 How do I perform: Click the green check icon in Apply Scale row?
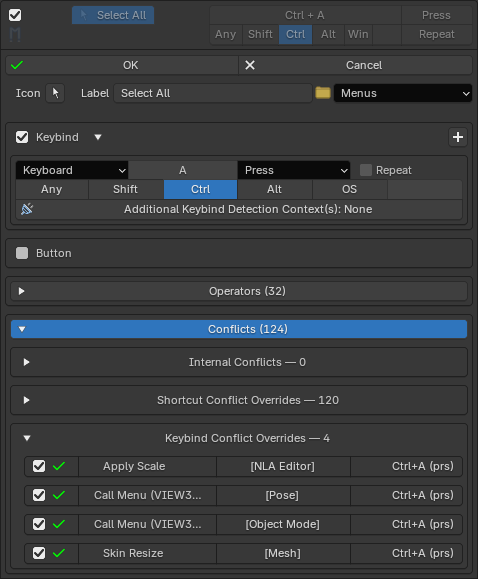[x=59, y=466]
